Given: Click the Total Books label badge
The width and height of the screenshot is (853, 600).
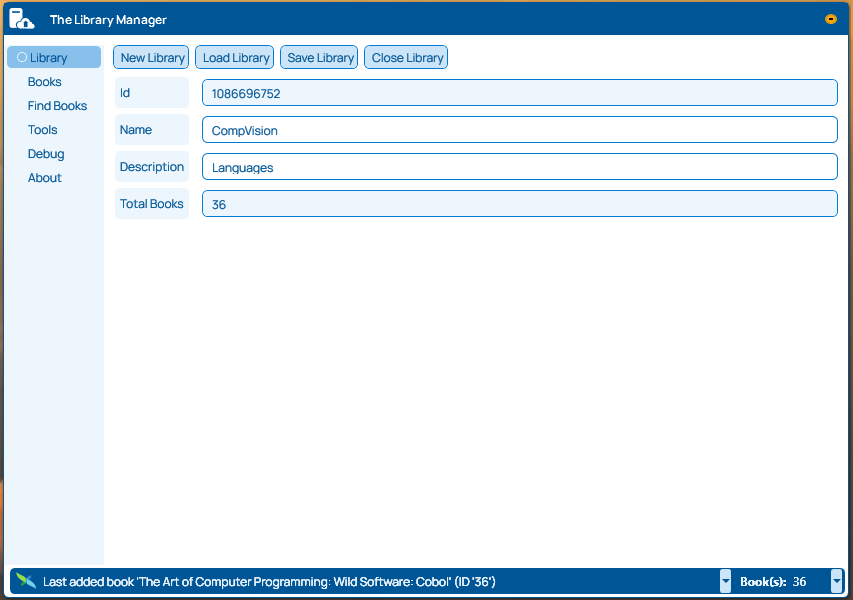Looking at the screenshot, I should [151, 203].
